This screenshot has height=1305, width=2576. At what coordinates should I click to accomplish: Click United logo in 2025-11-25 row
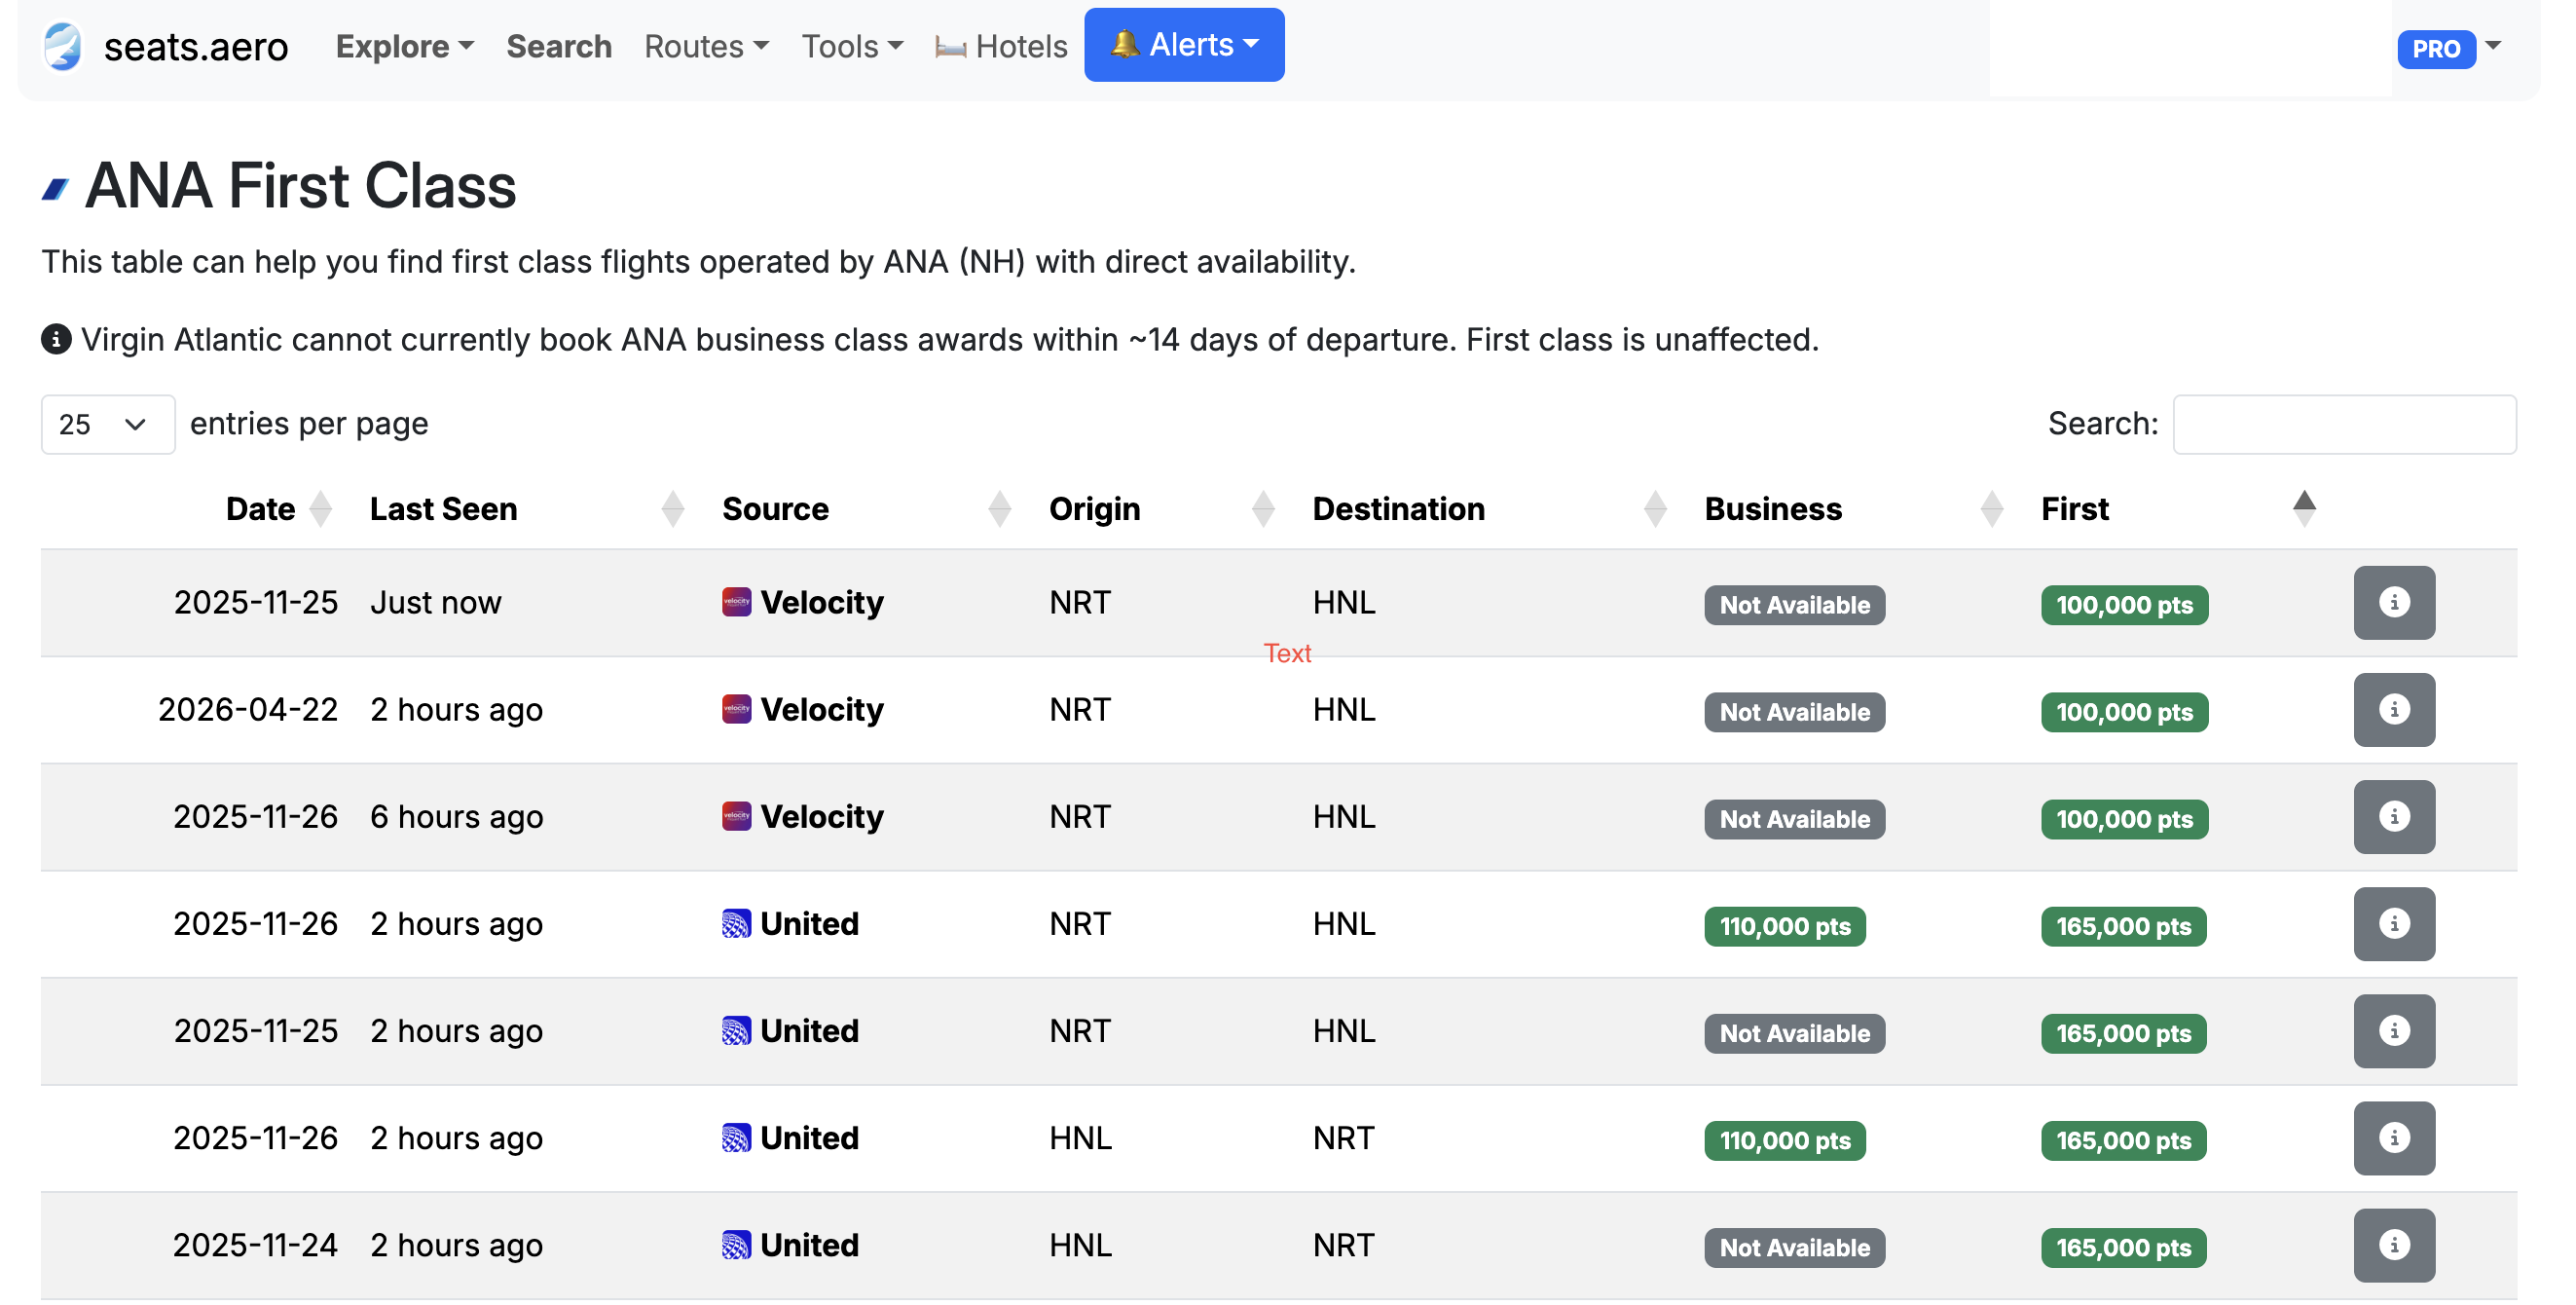click(x=736, y=1030)
